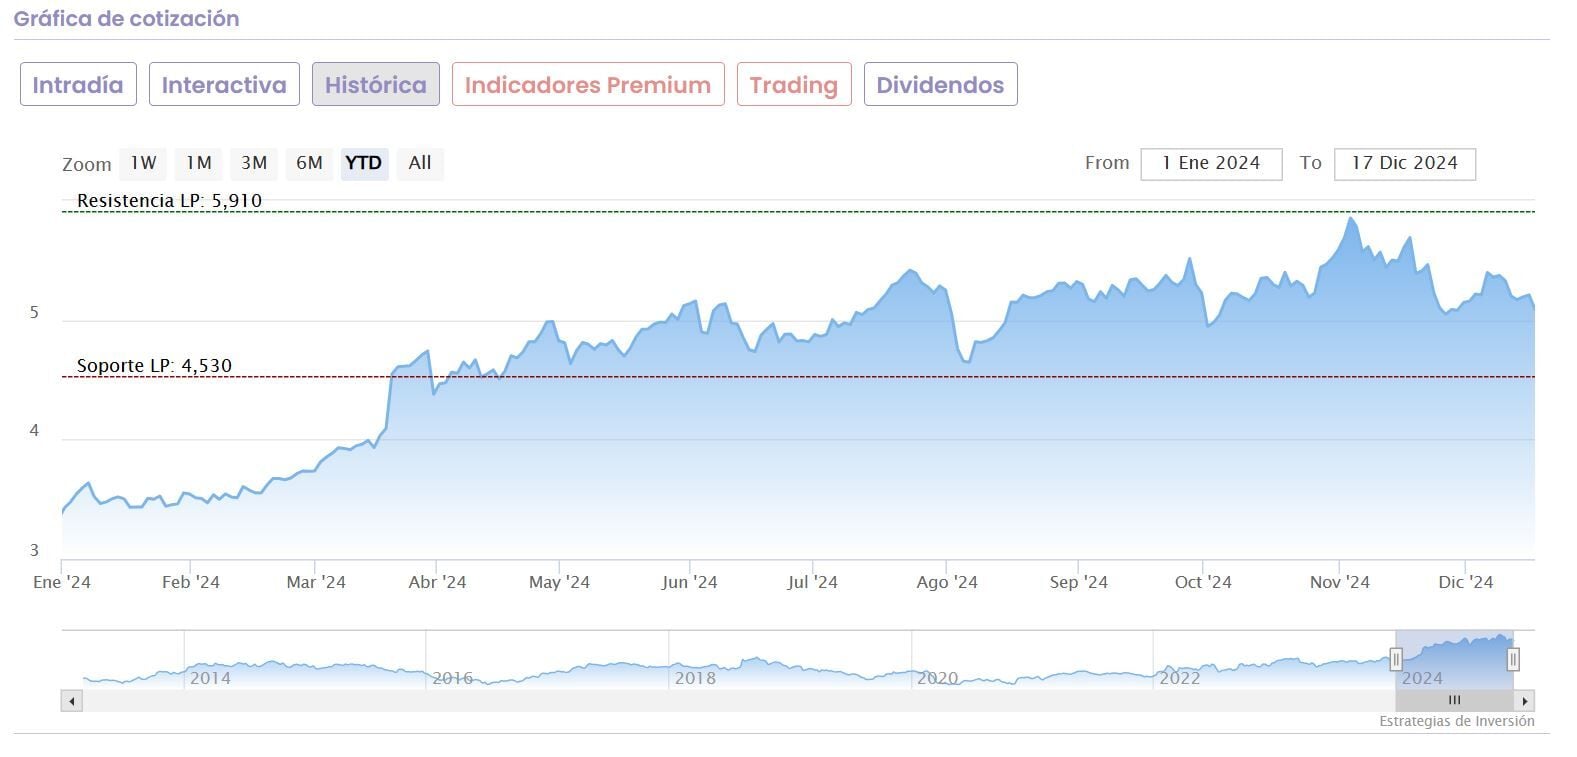Screen dimensions: 1577x757
Task: Show All historical data range
Action: (420, 163)
